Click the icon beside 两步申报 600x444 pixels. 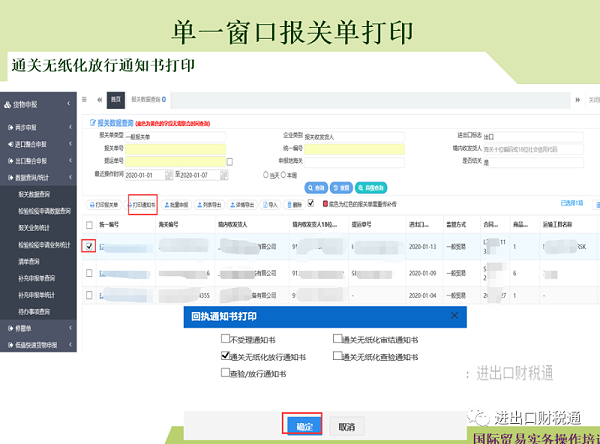[x=11, y=127]
